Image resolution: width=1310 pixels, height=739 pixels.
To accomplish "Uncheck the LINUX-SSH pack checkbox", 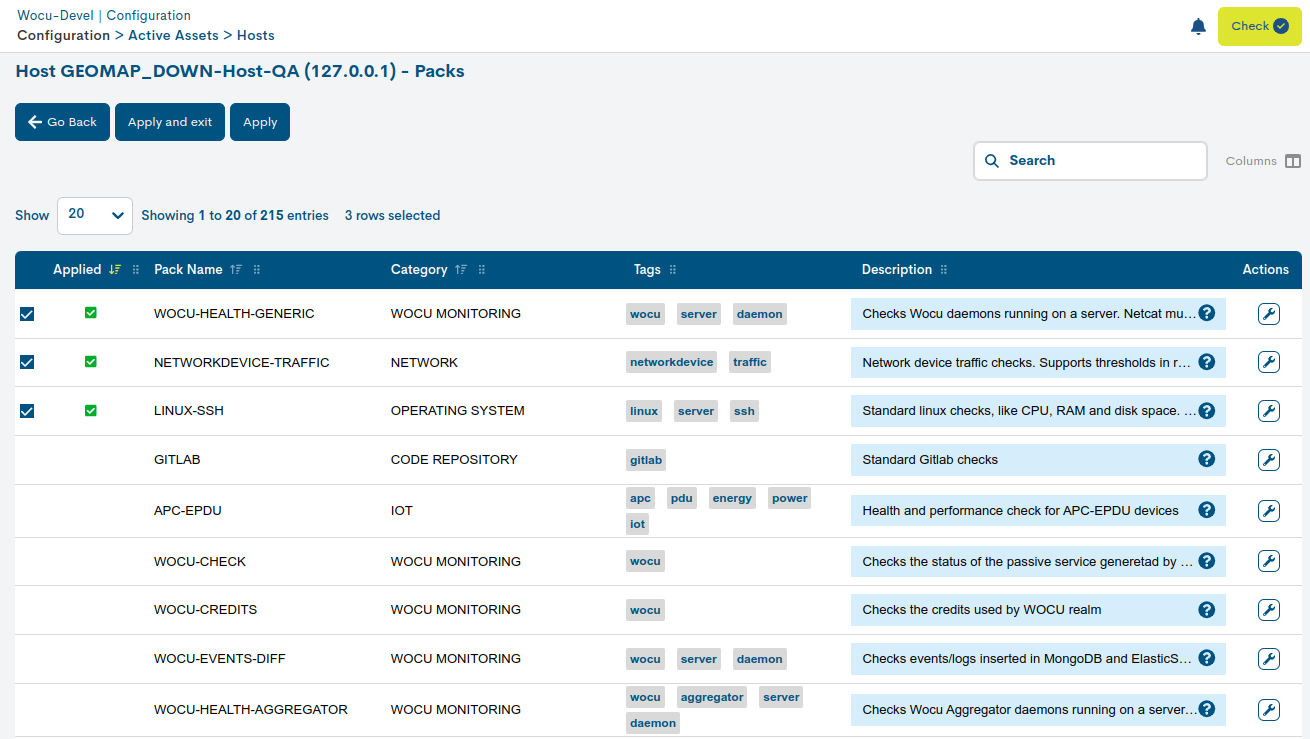I will (27, 410).
